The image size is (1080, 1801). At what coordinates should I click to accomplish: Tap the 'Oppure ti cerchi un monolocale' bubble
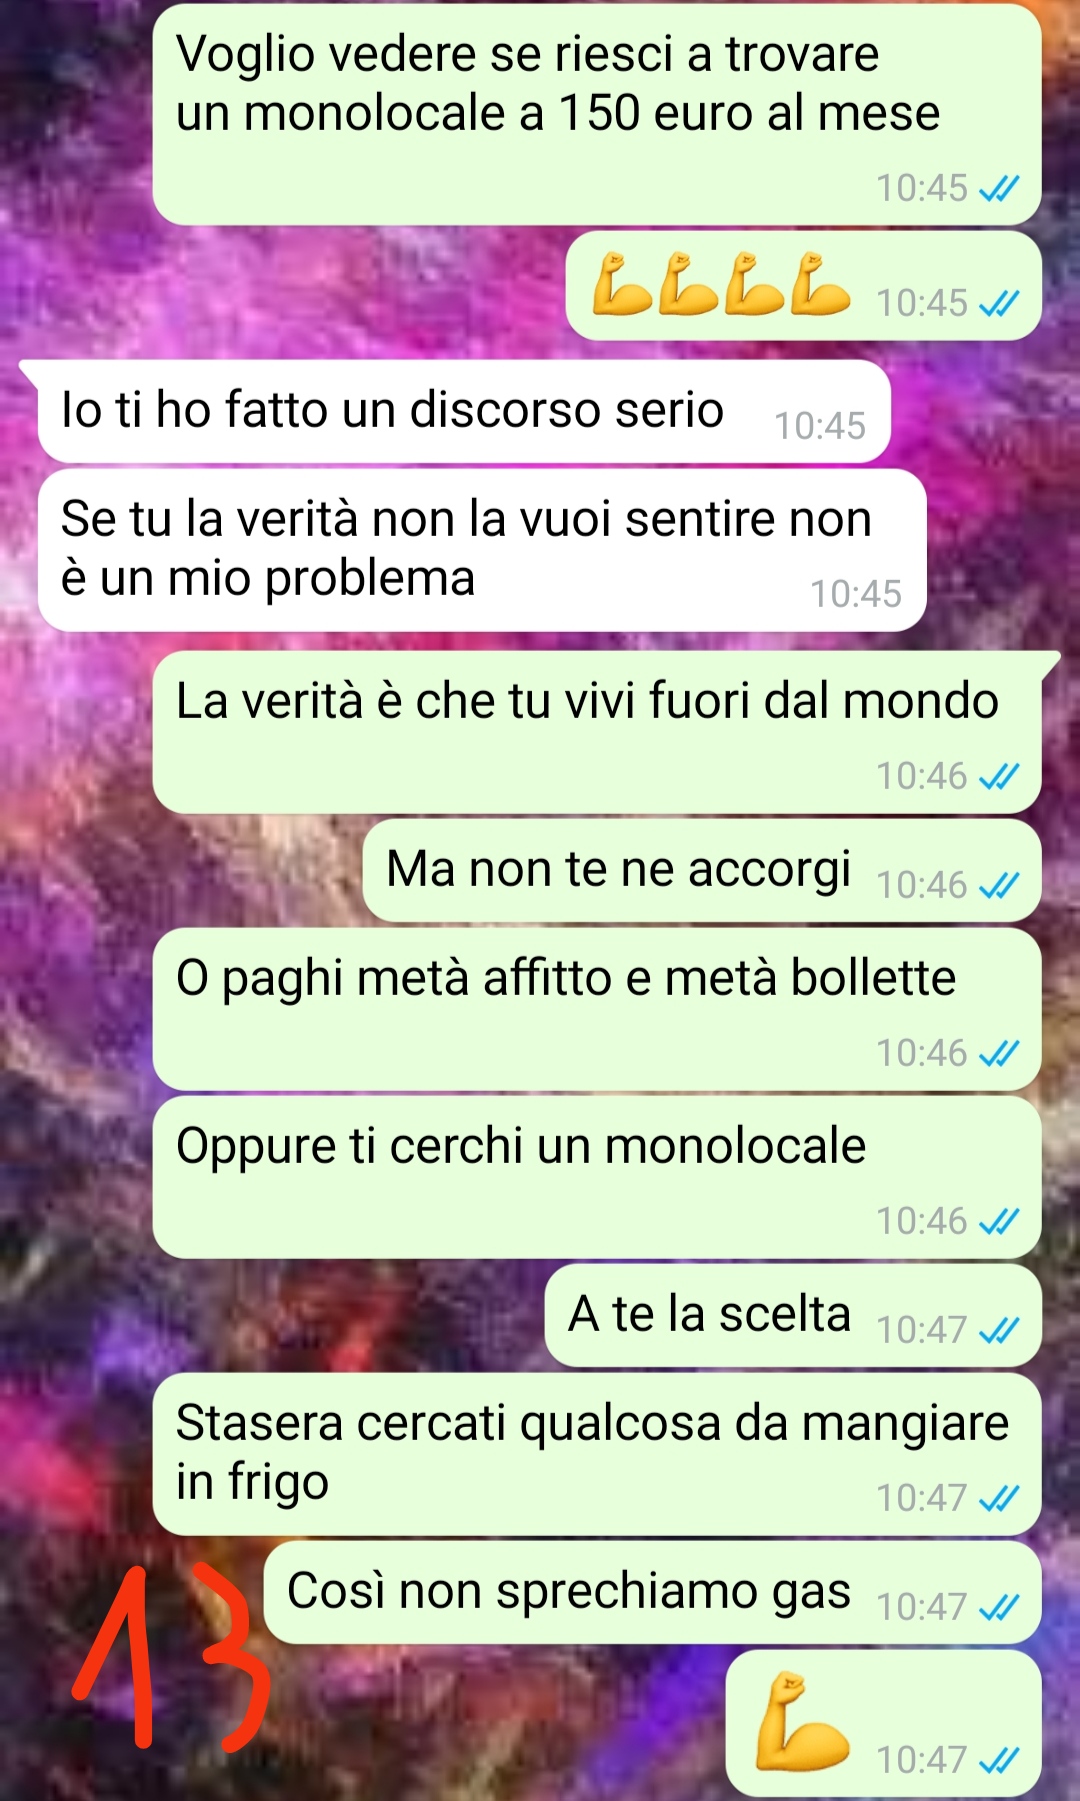coord(597,1177)
